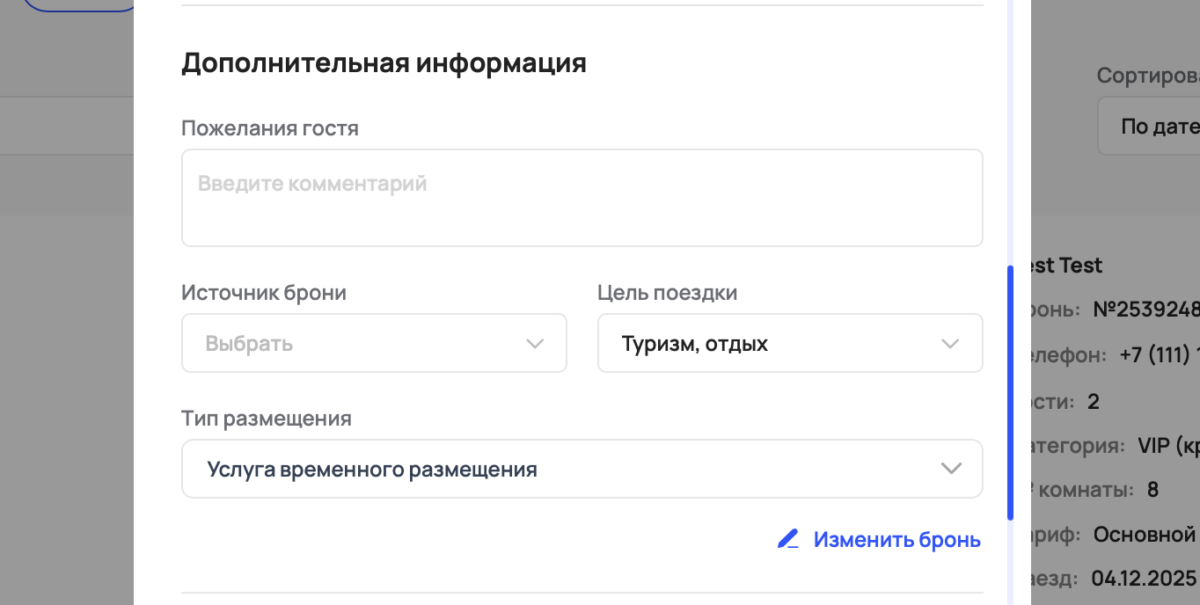Open the Тип размещения dropdown

(582, 468)
